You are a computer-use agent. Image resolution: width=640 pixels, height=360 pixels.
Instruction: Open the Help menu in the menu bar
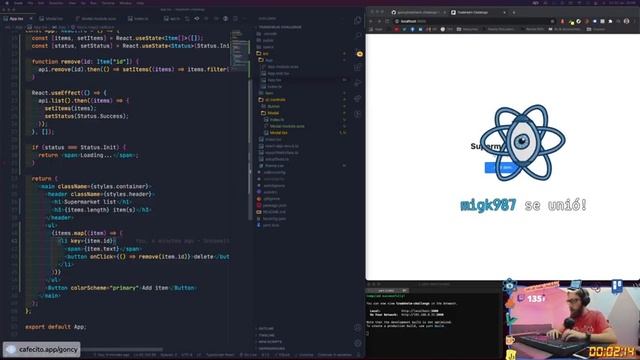(x=140, y=3)
